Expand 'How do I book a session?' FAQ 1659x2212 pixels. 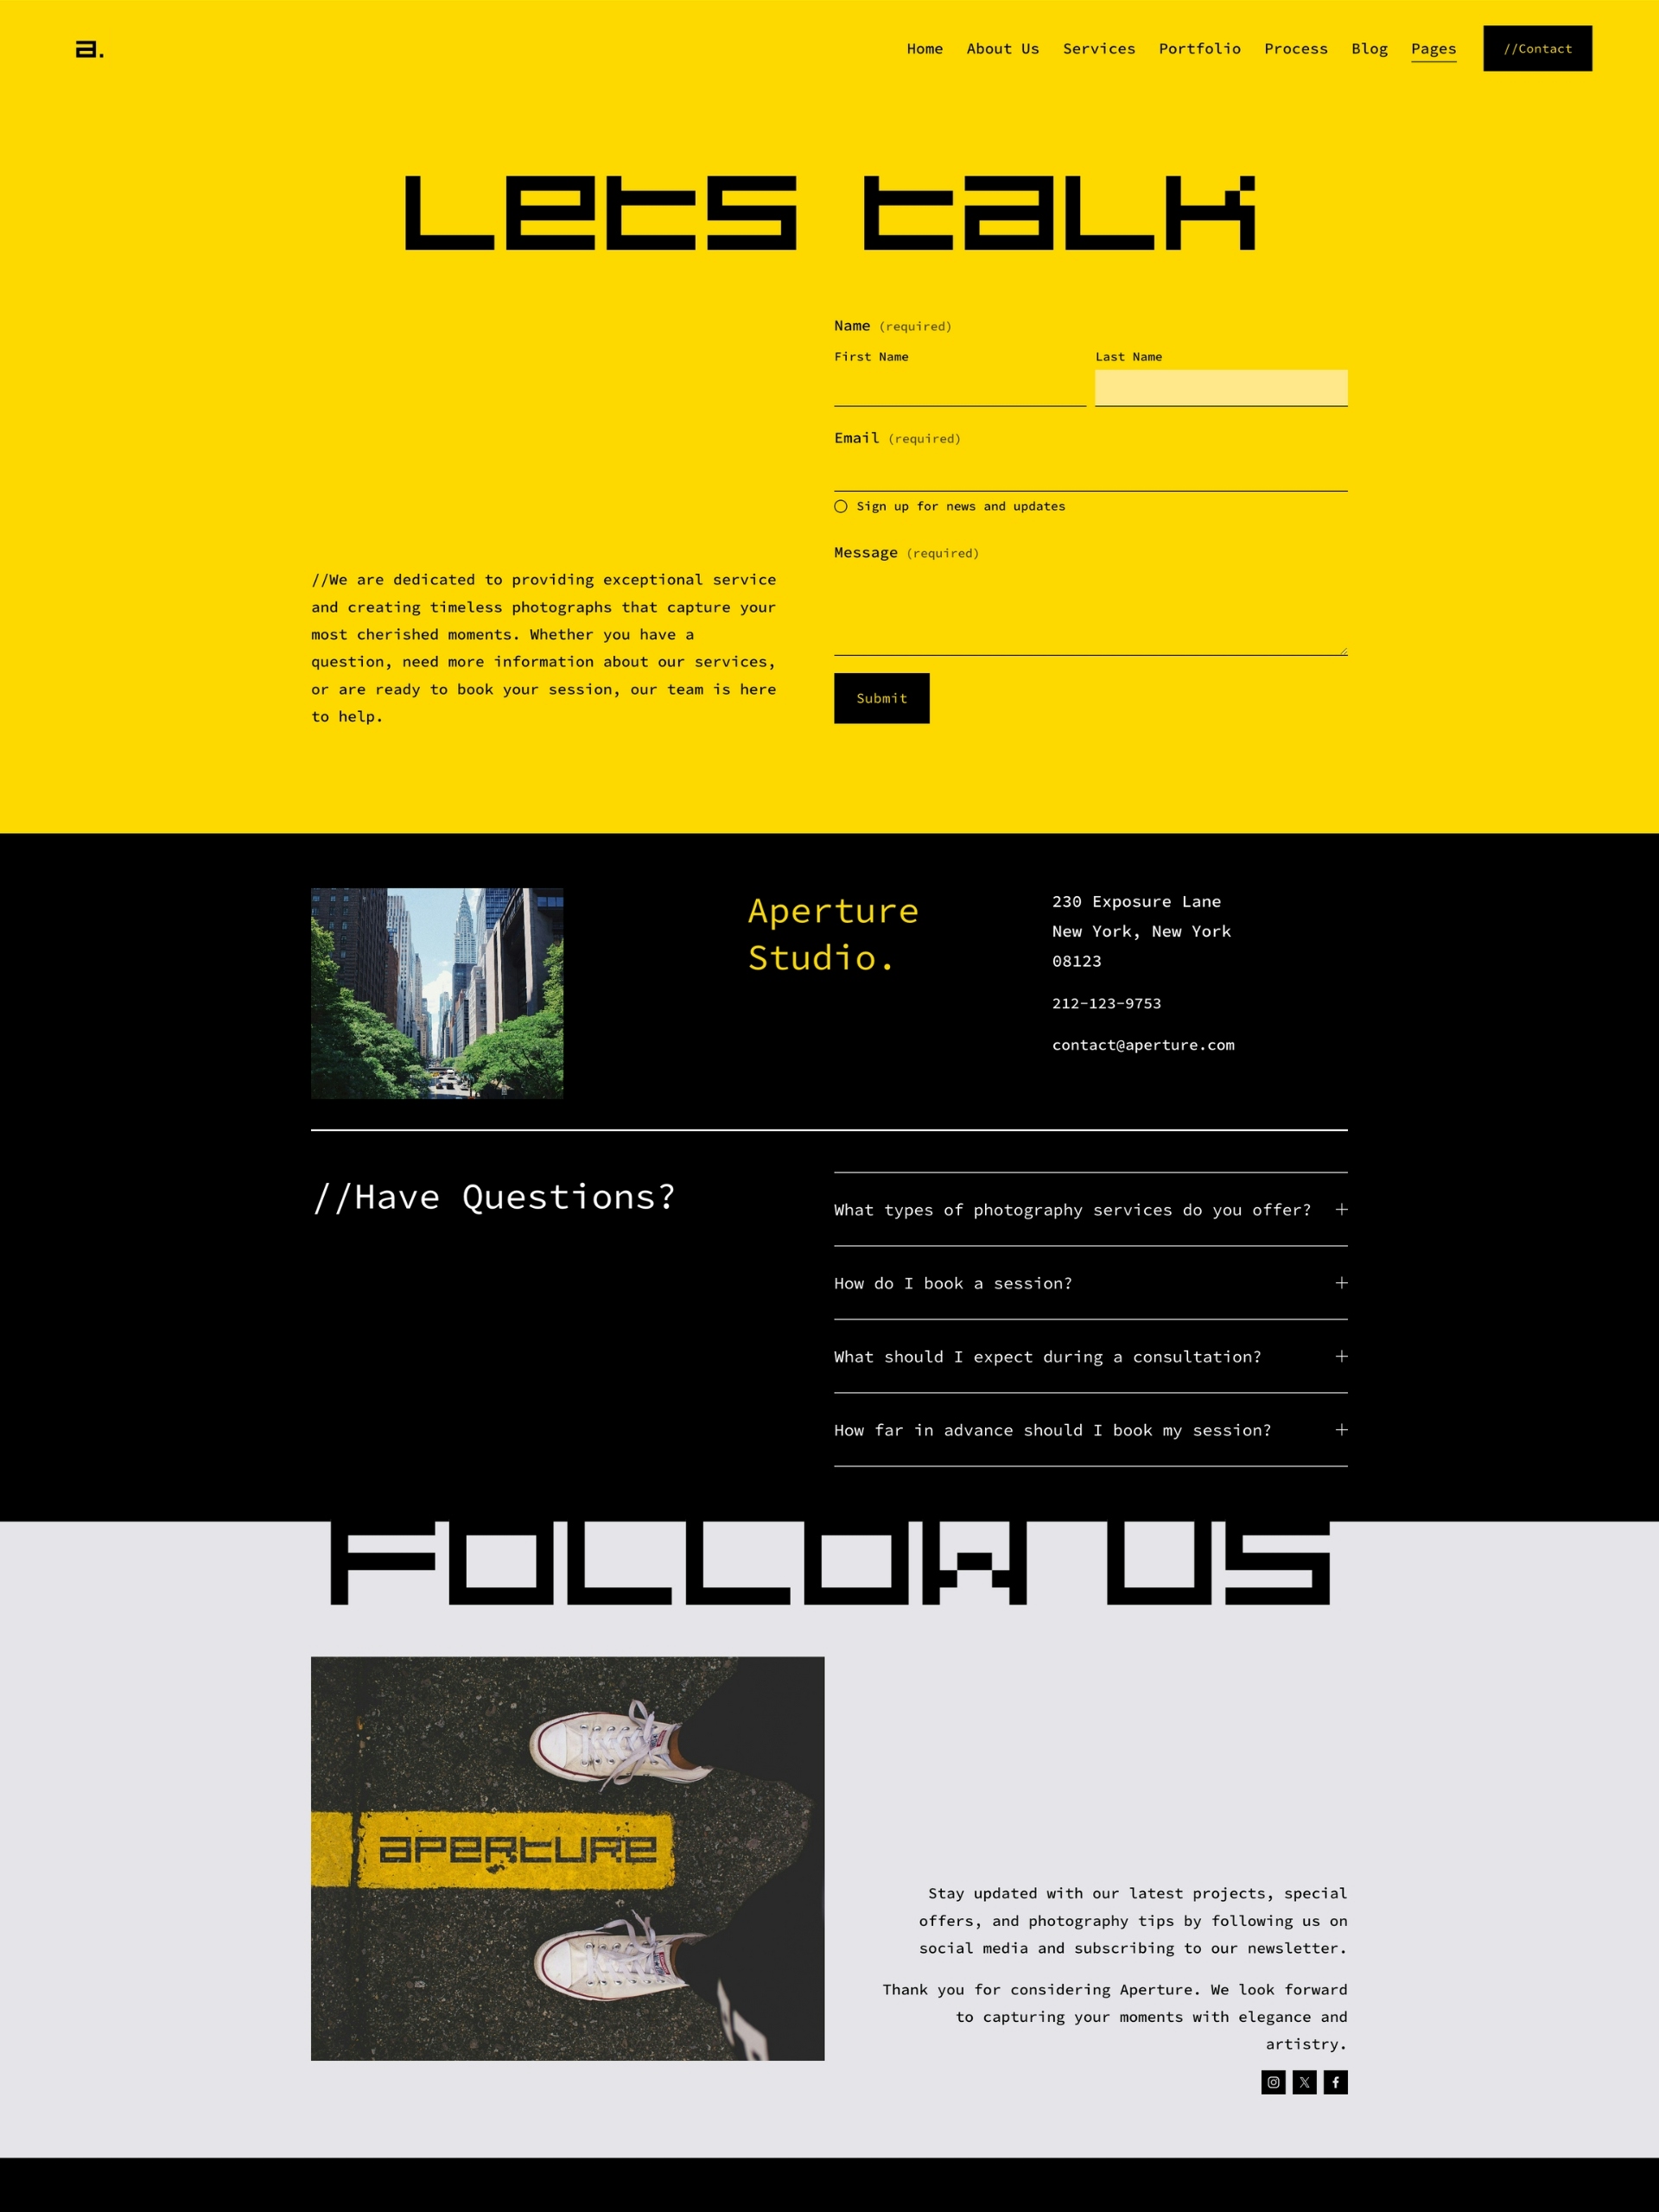tap(1338, 1284)
